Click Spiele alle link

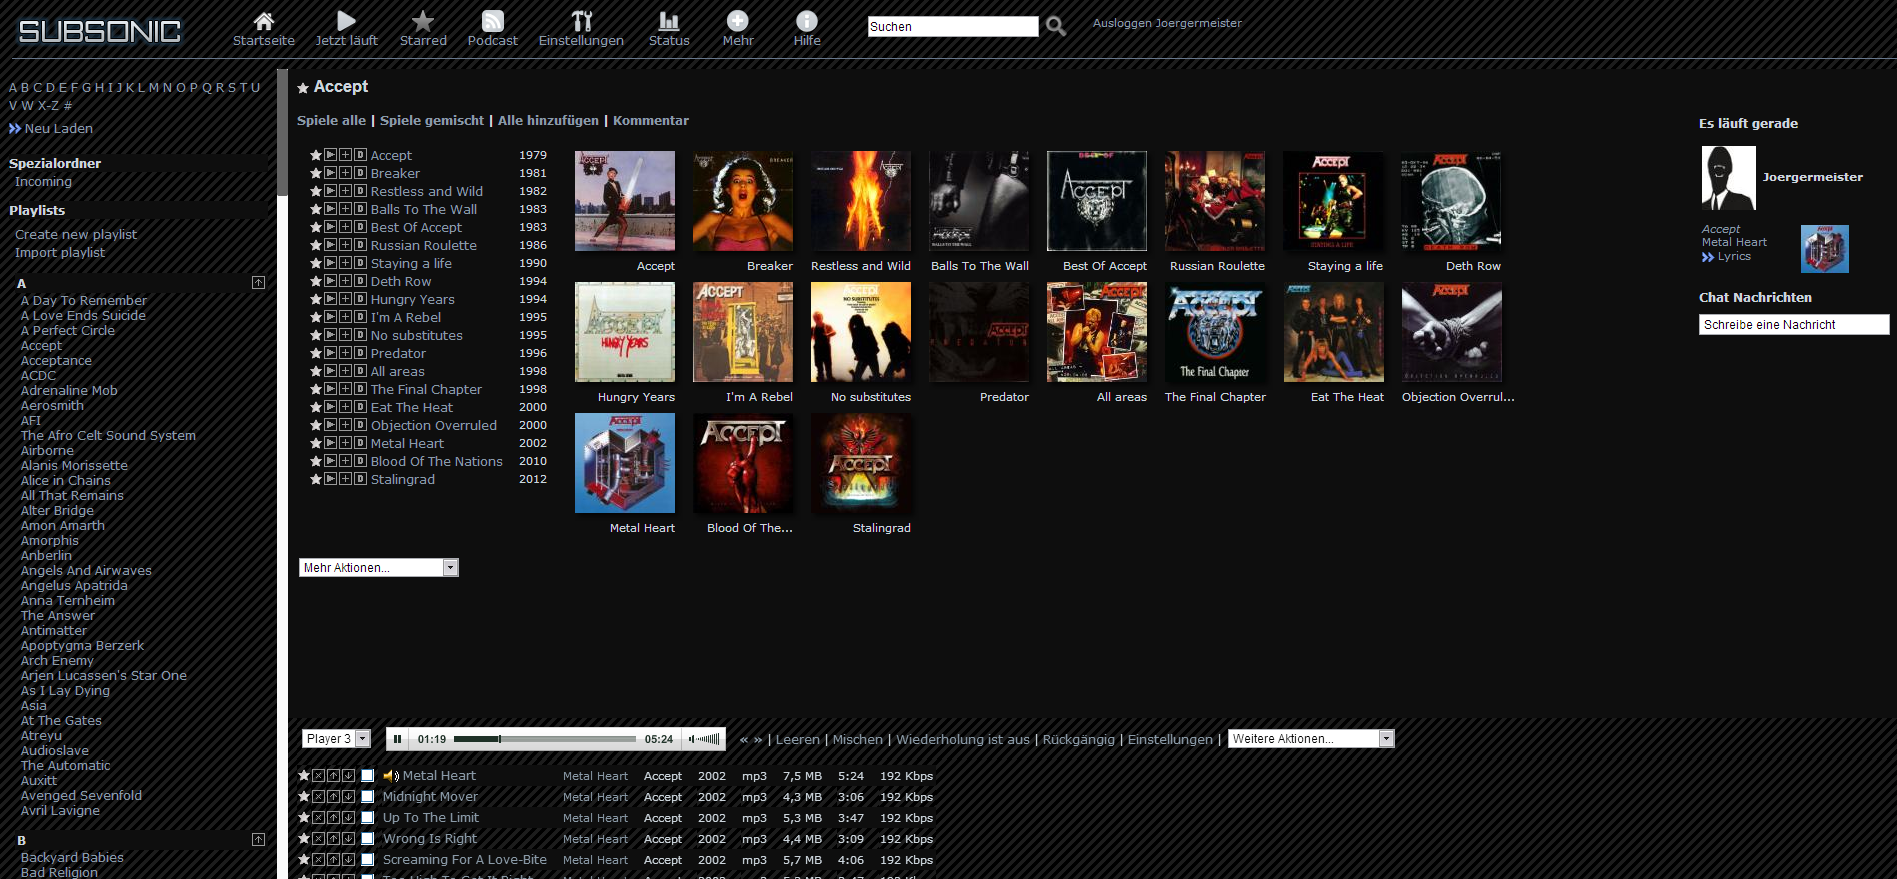(x=331, y=120)
